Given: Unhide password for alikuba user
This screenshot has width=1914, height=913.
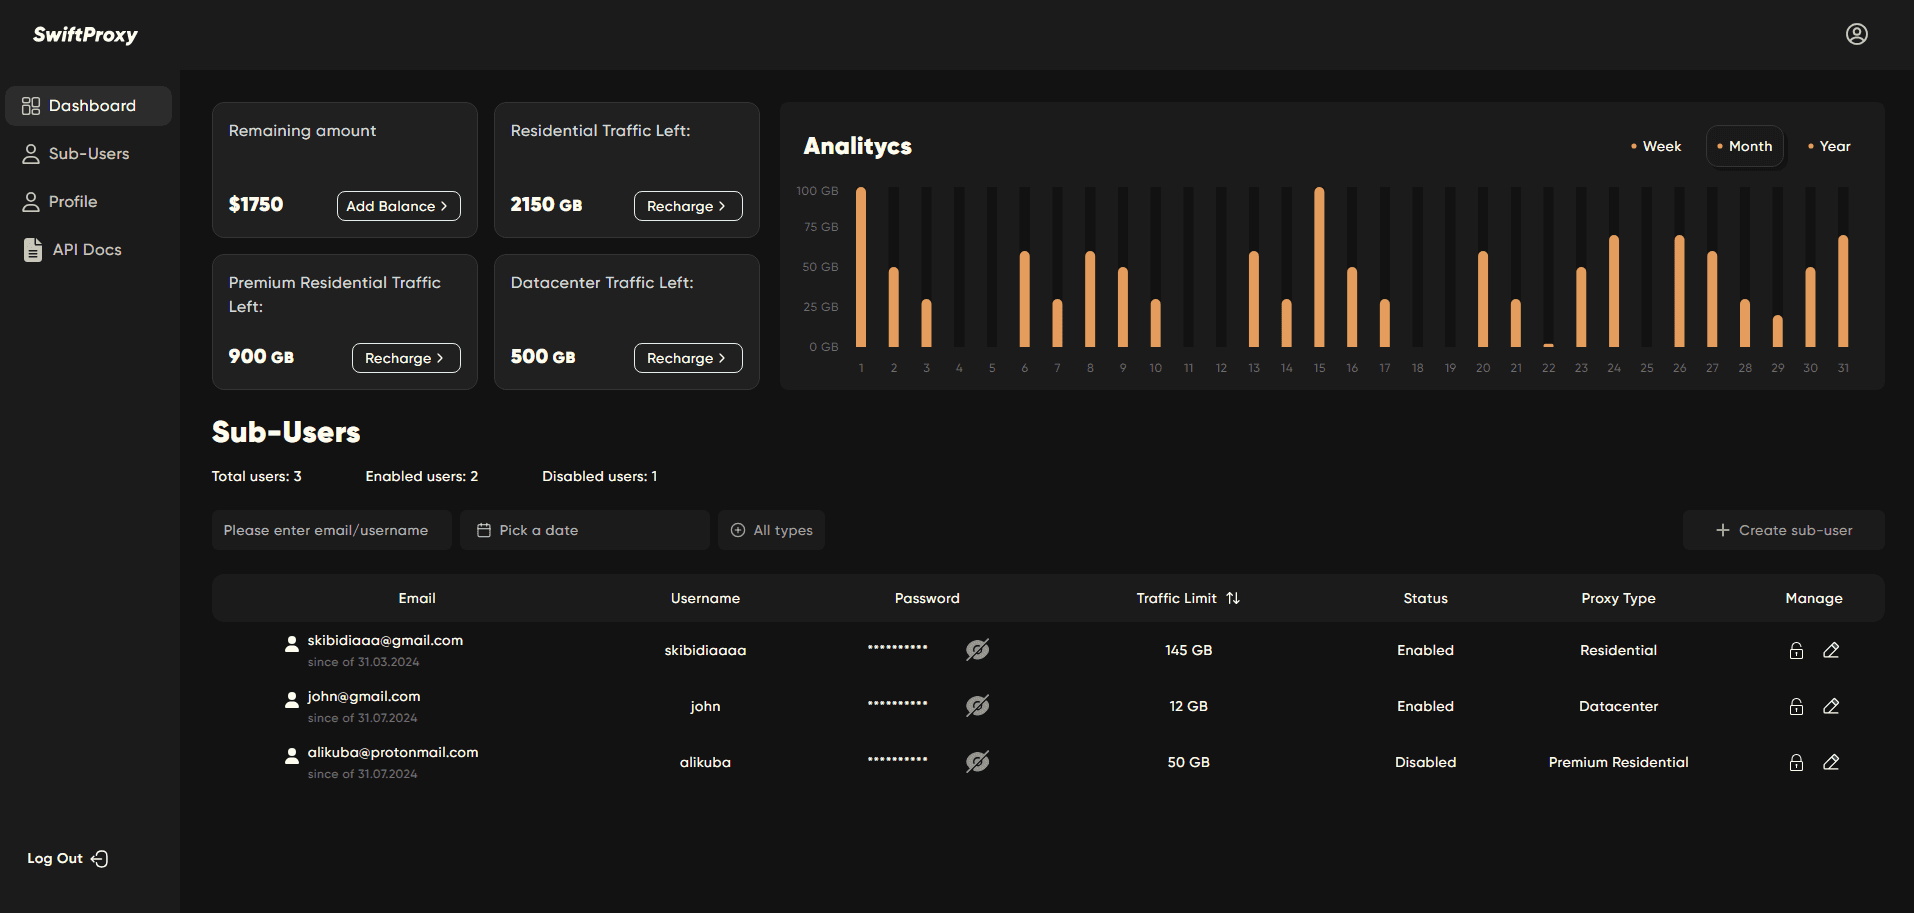Looking at the screenshot, I should coord(978,762).
